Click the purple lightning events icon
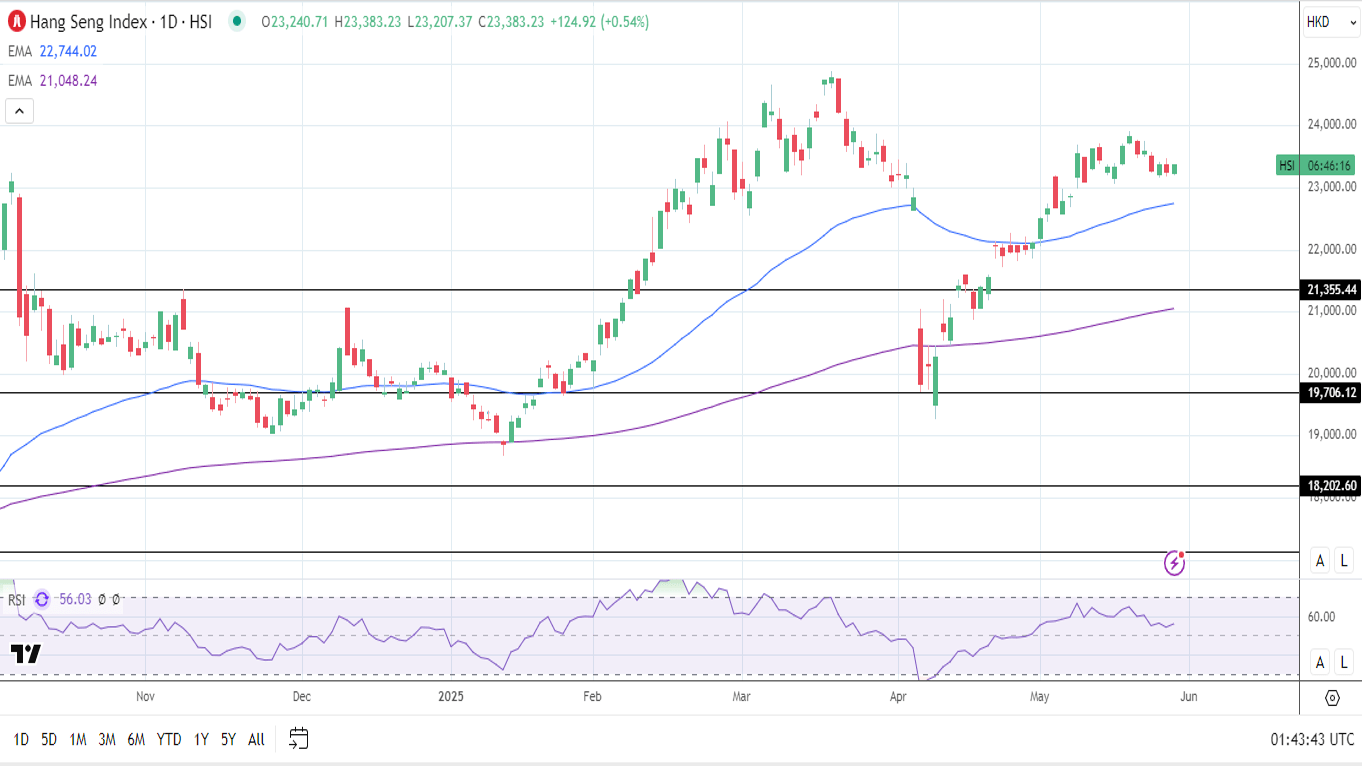Image resolution: width=1362 pixels, height=766 pixels. coord(1175,563)
